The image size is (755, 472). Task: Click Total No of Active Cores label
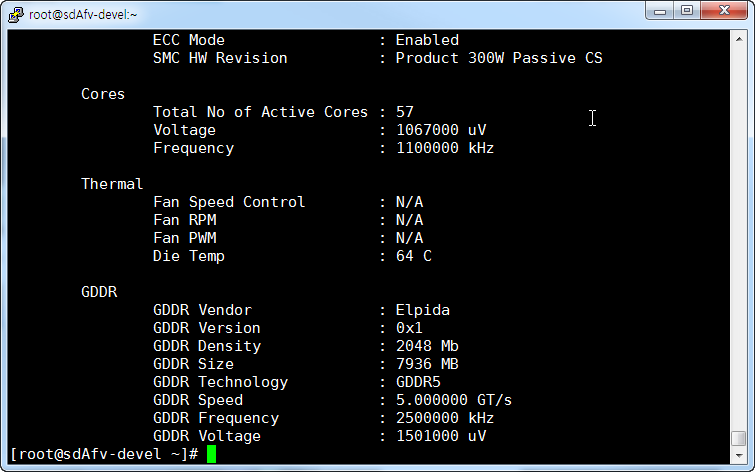pos(260,112)
